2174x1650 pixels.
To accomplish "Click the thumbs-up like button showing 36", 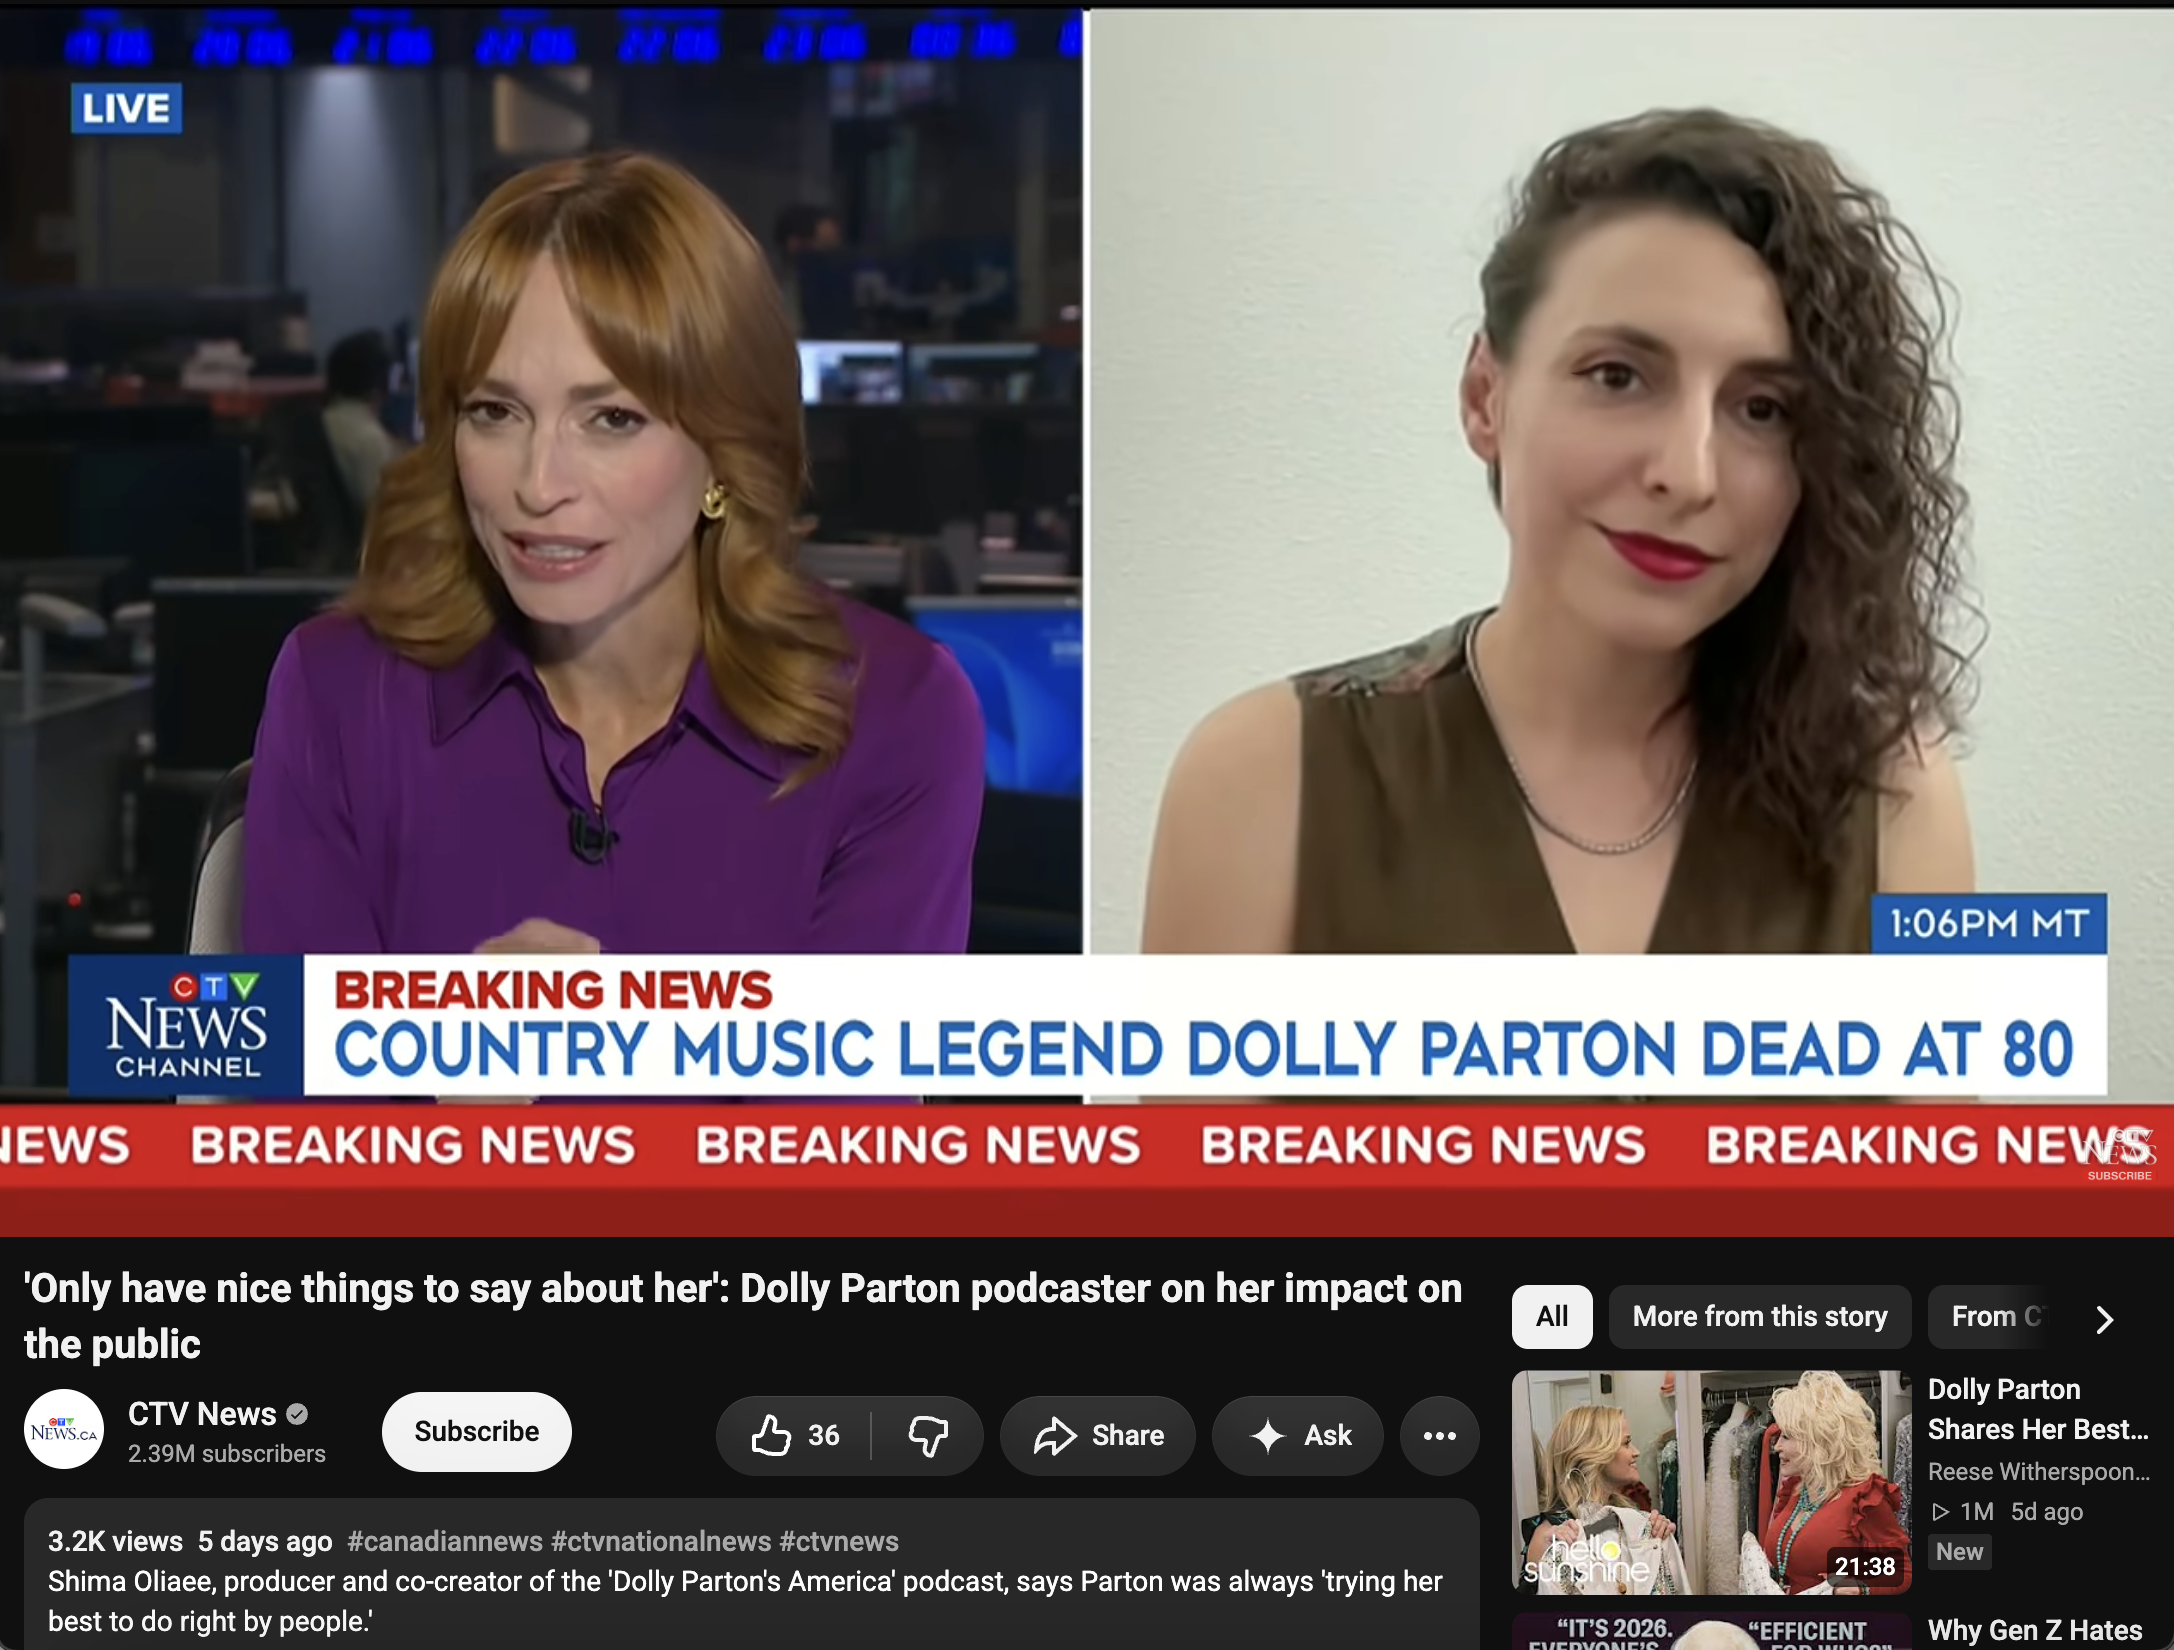I will tap(795, 1435).
